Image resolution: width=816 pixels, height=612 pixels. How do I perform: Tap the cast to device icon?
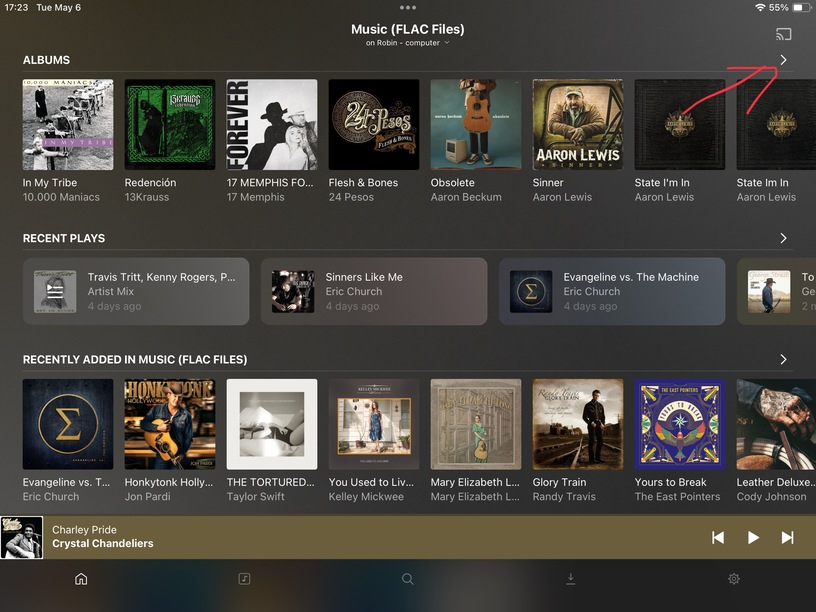pyautogui.click(x=783, y=34)
